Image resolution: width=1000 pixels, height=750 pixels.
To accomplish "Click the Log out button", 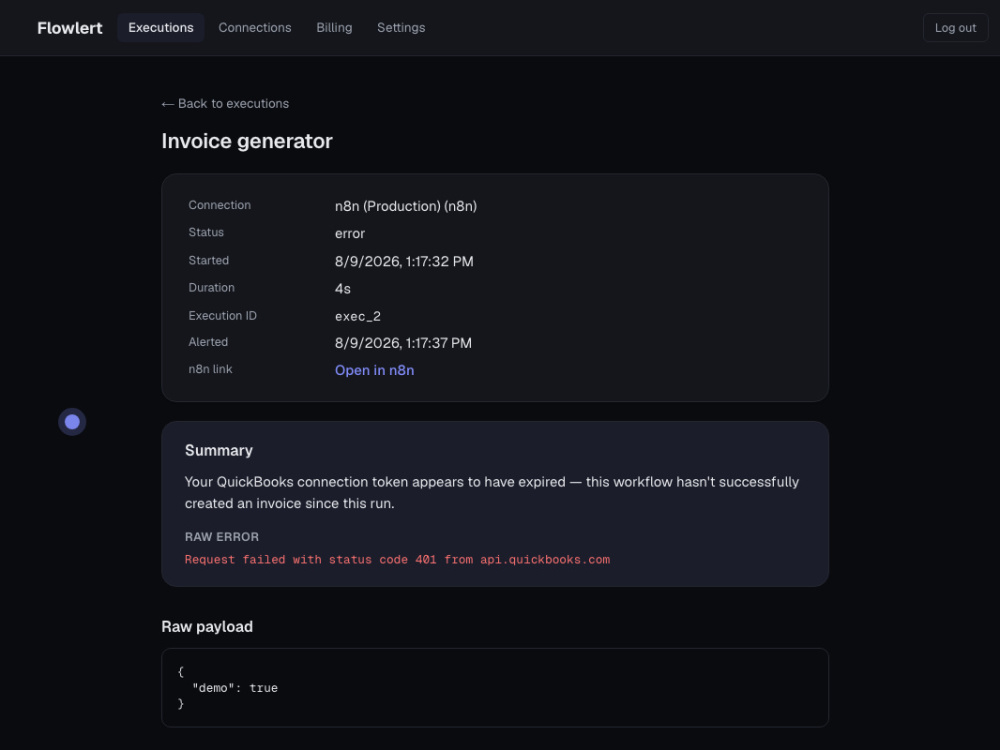I will coord(955,28).
